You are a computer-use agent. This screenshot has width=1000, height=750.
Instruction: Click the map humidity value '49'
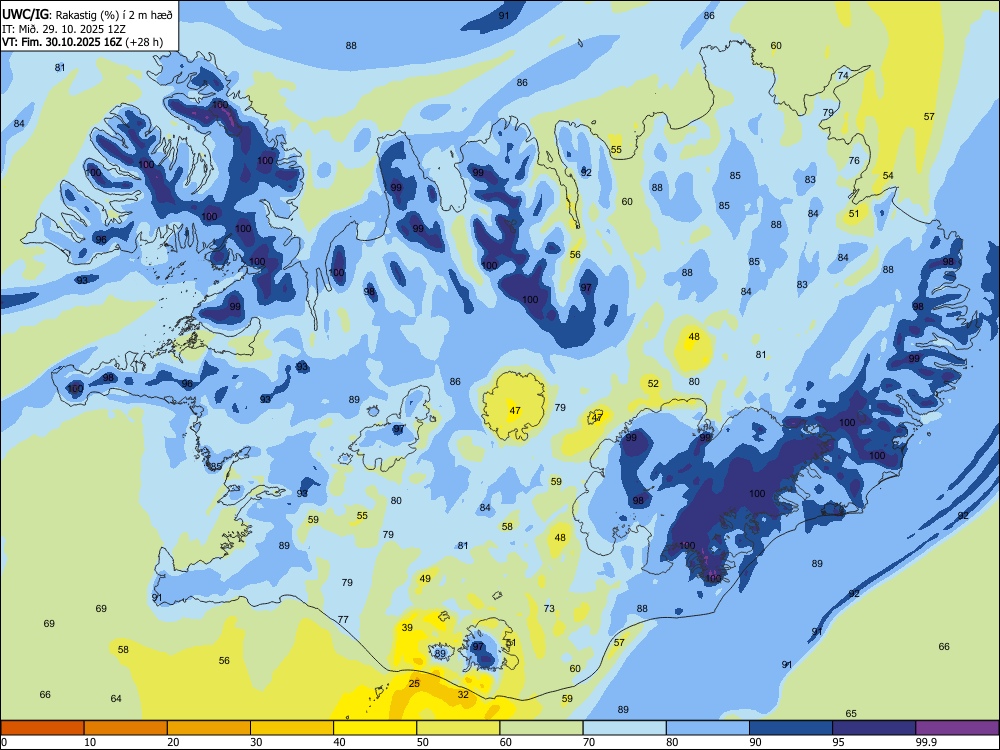click(x=425, y=578)
